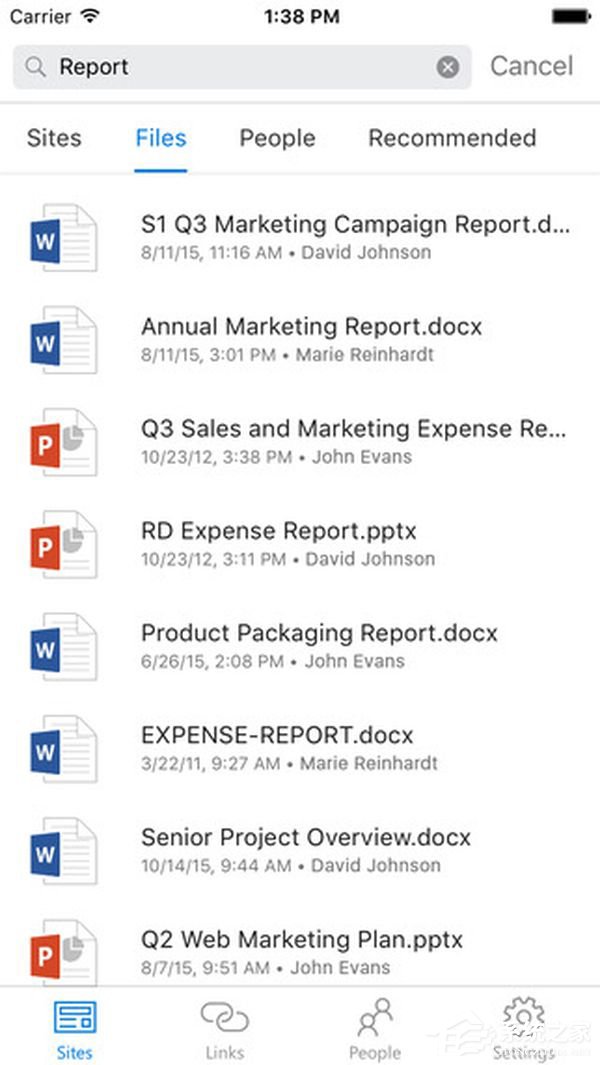The height and width of the screenshot is (1065, 600).
Task: Open the People bottom tab icon
Action: (375, 1017)
